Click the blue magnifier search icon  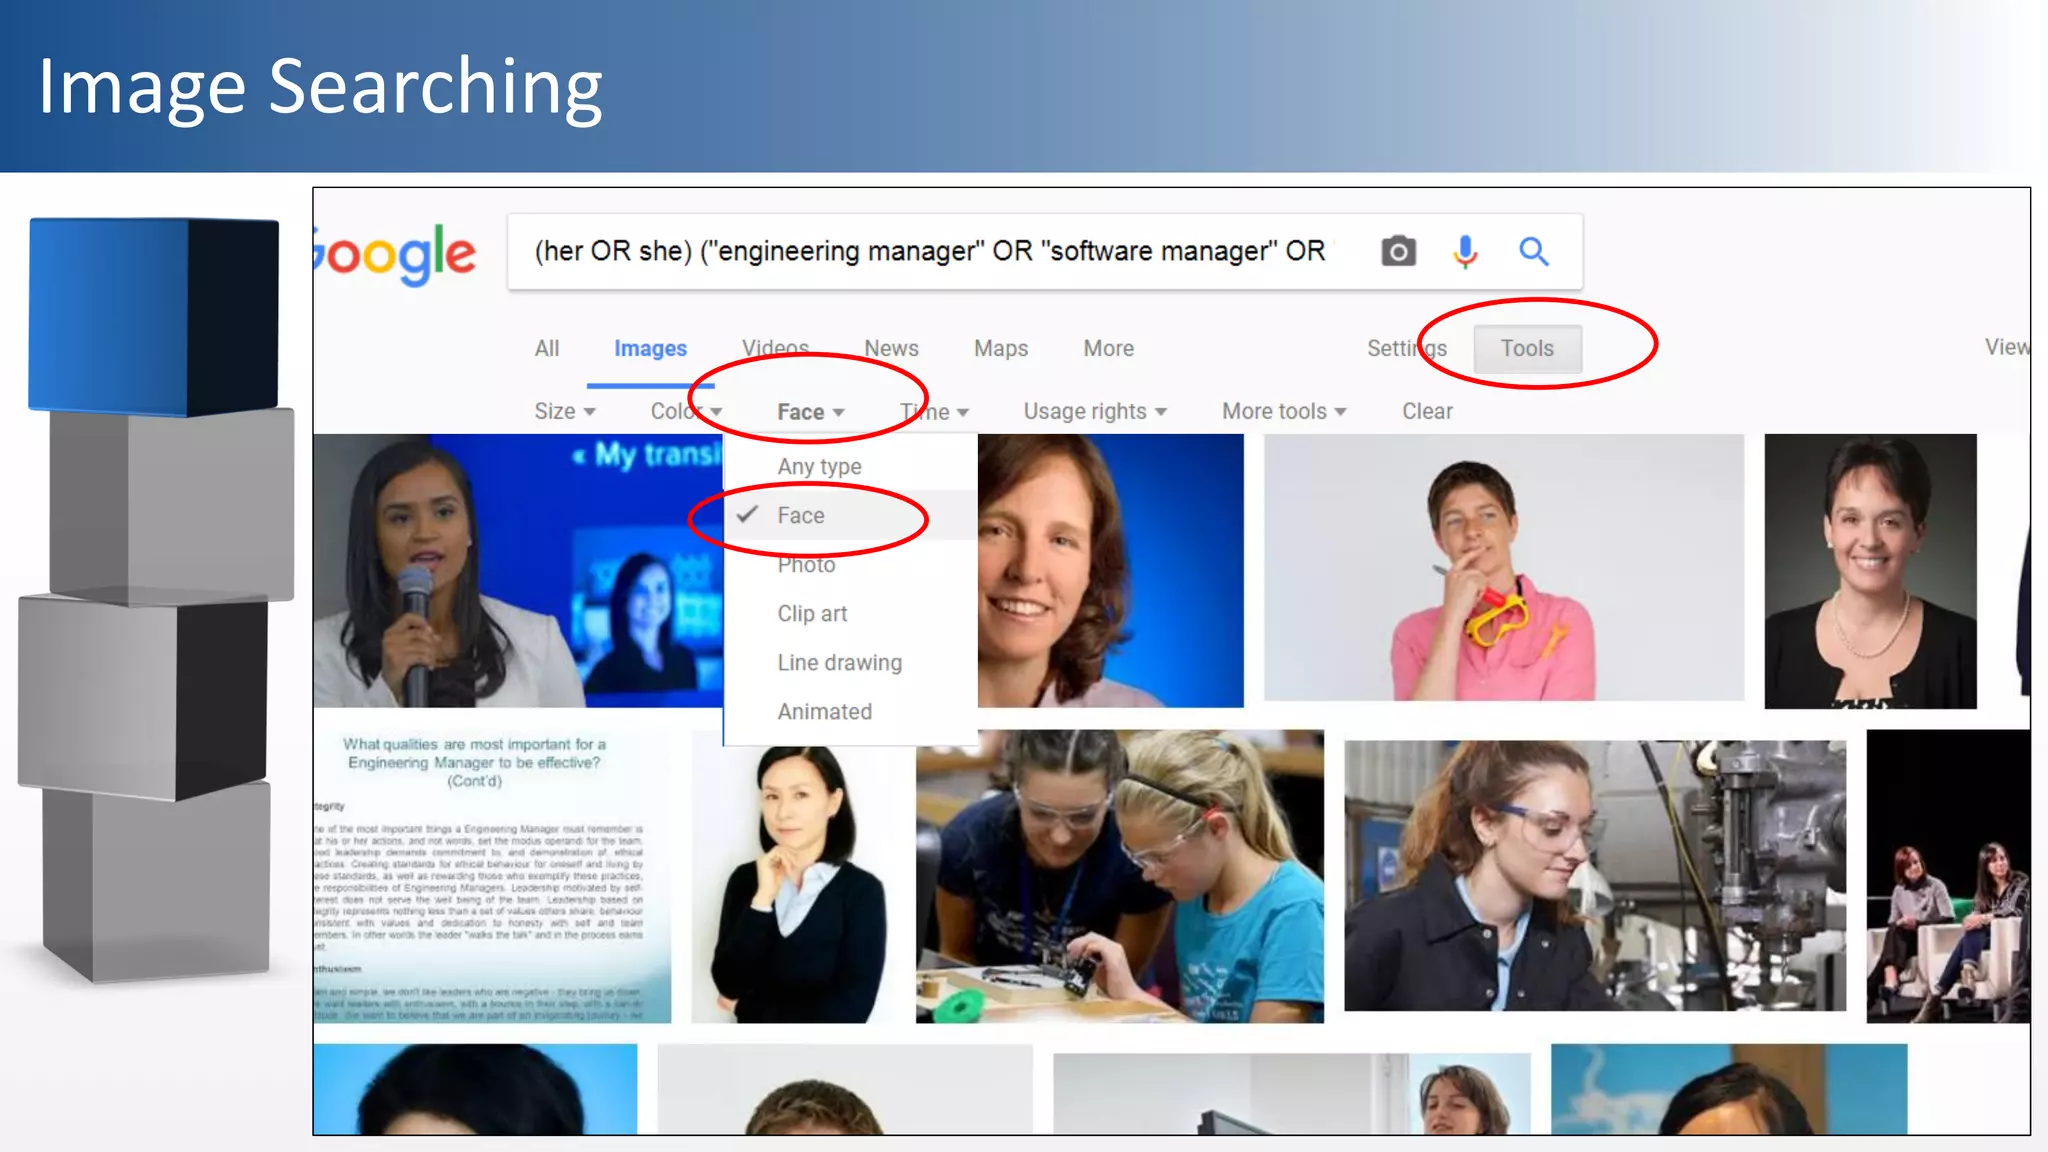[x=1533, y=251]
